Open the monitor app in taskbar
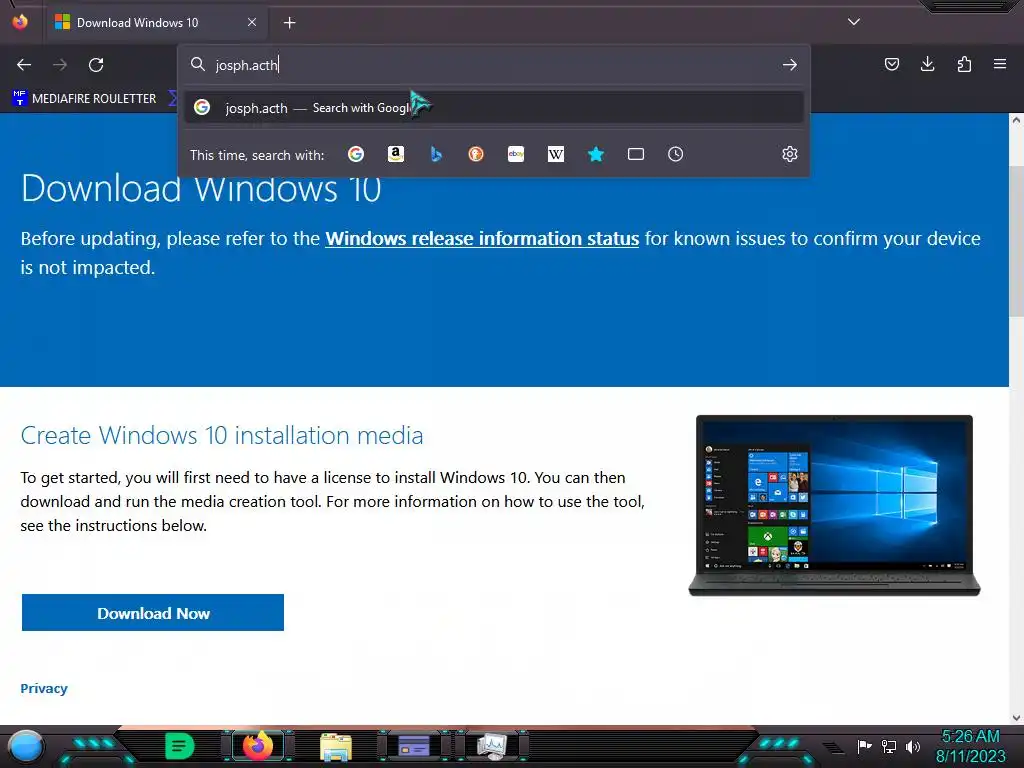1024x768 pixels. [x=492, y=746]
